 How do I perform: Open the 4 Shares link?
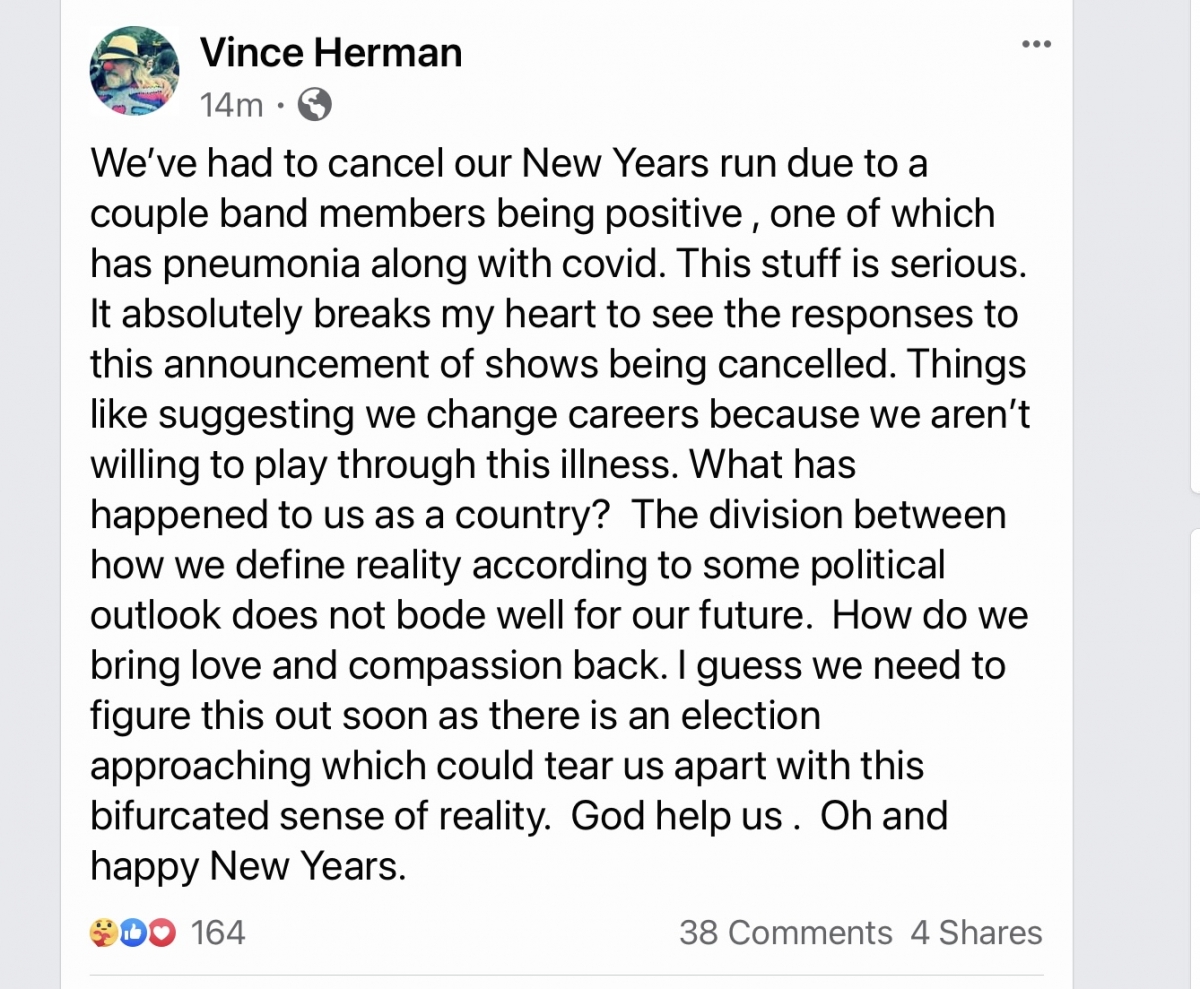(x=976, y=932)
